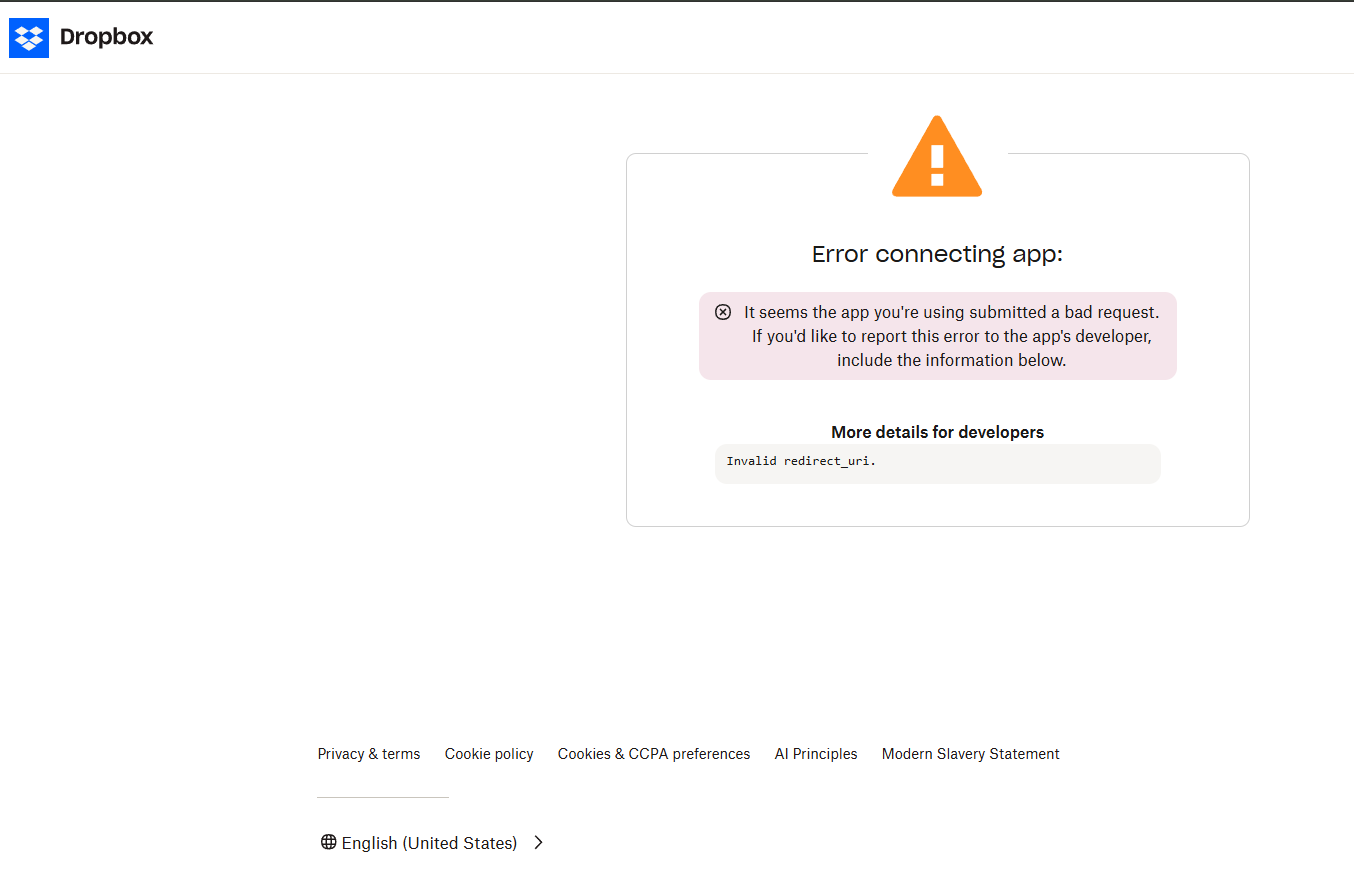This screenshot has height=882, width=1354.
Task: Open the Cookie policy link
Action: point(489,754)
